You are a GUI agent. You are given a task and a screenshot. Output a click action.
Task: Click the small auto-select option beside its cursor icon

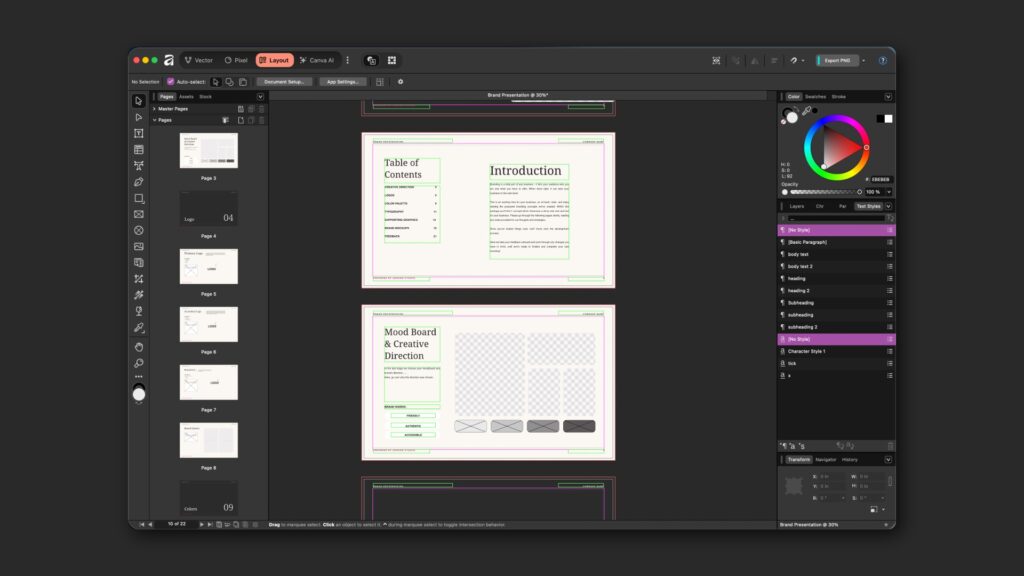229,82
